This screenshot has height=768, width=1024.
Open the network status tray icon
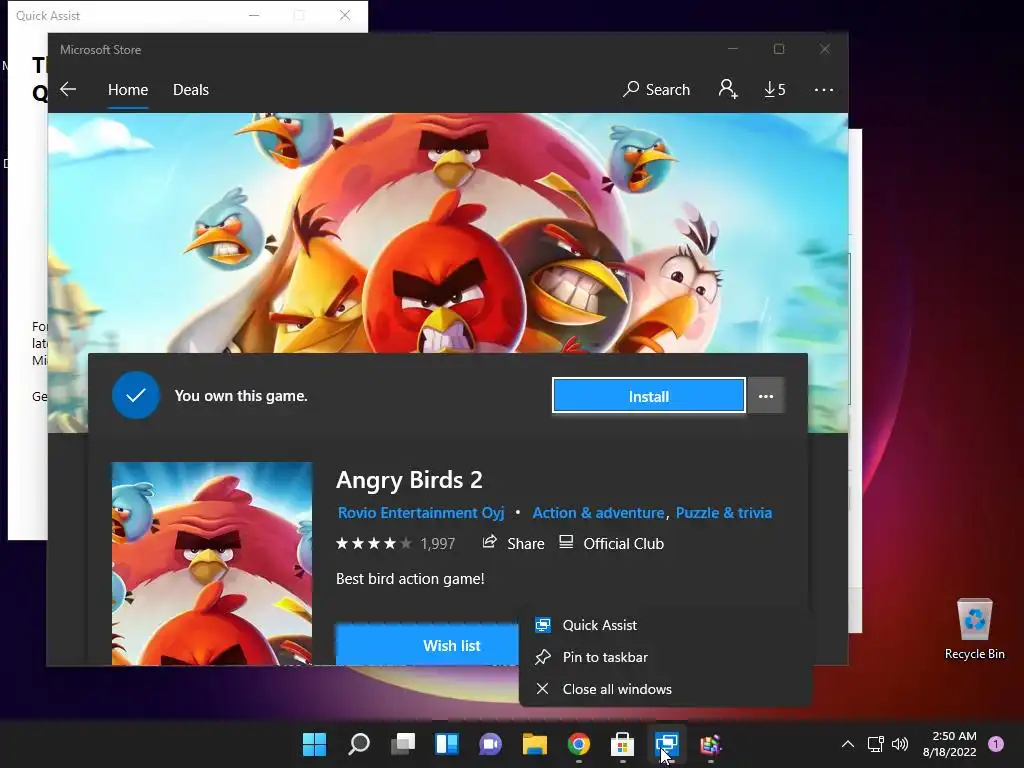[x=875, y=744]
